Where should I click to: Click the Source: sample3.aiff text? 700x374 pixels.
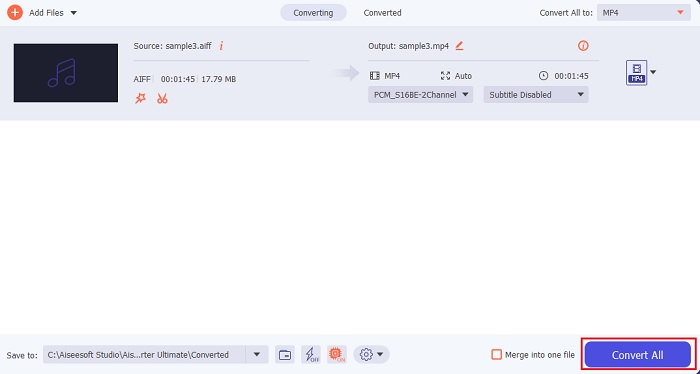(172, 46)
